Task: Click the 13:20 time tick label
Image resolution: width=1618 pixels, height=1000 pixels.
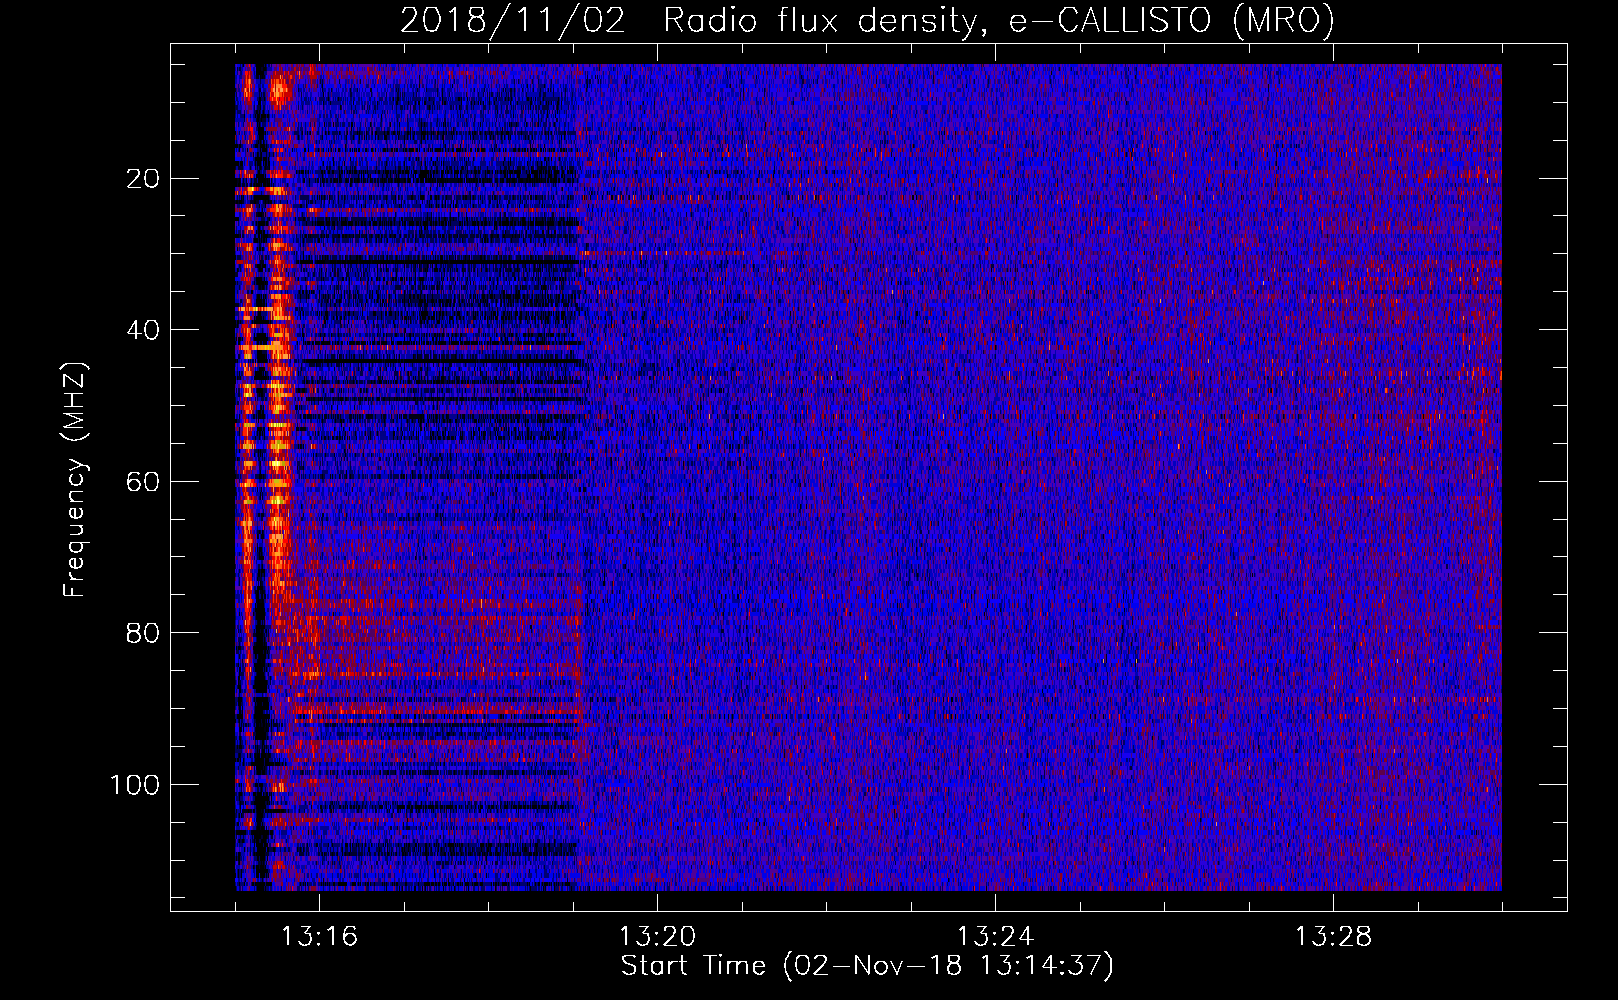Action: (657, 936)
